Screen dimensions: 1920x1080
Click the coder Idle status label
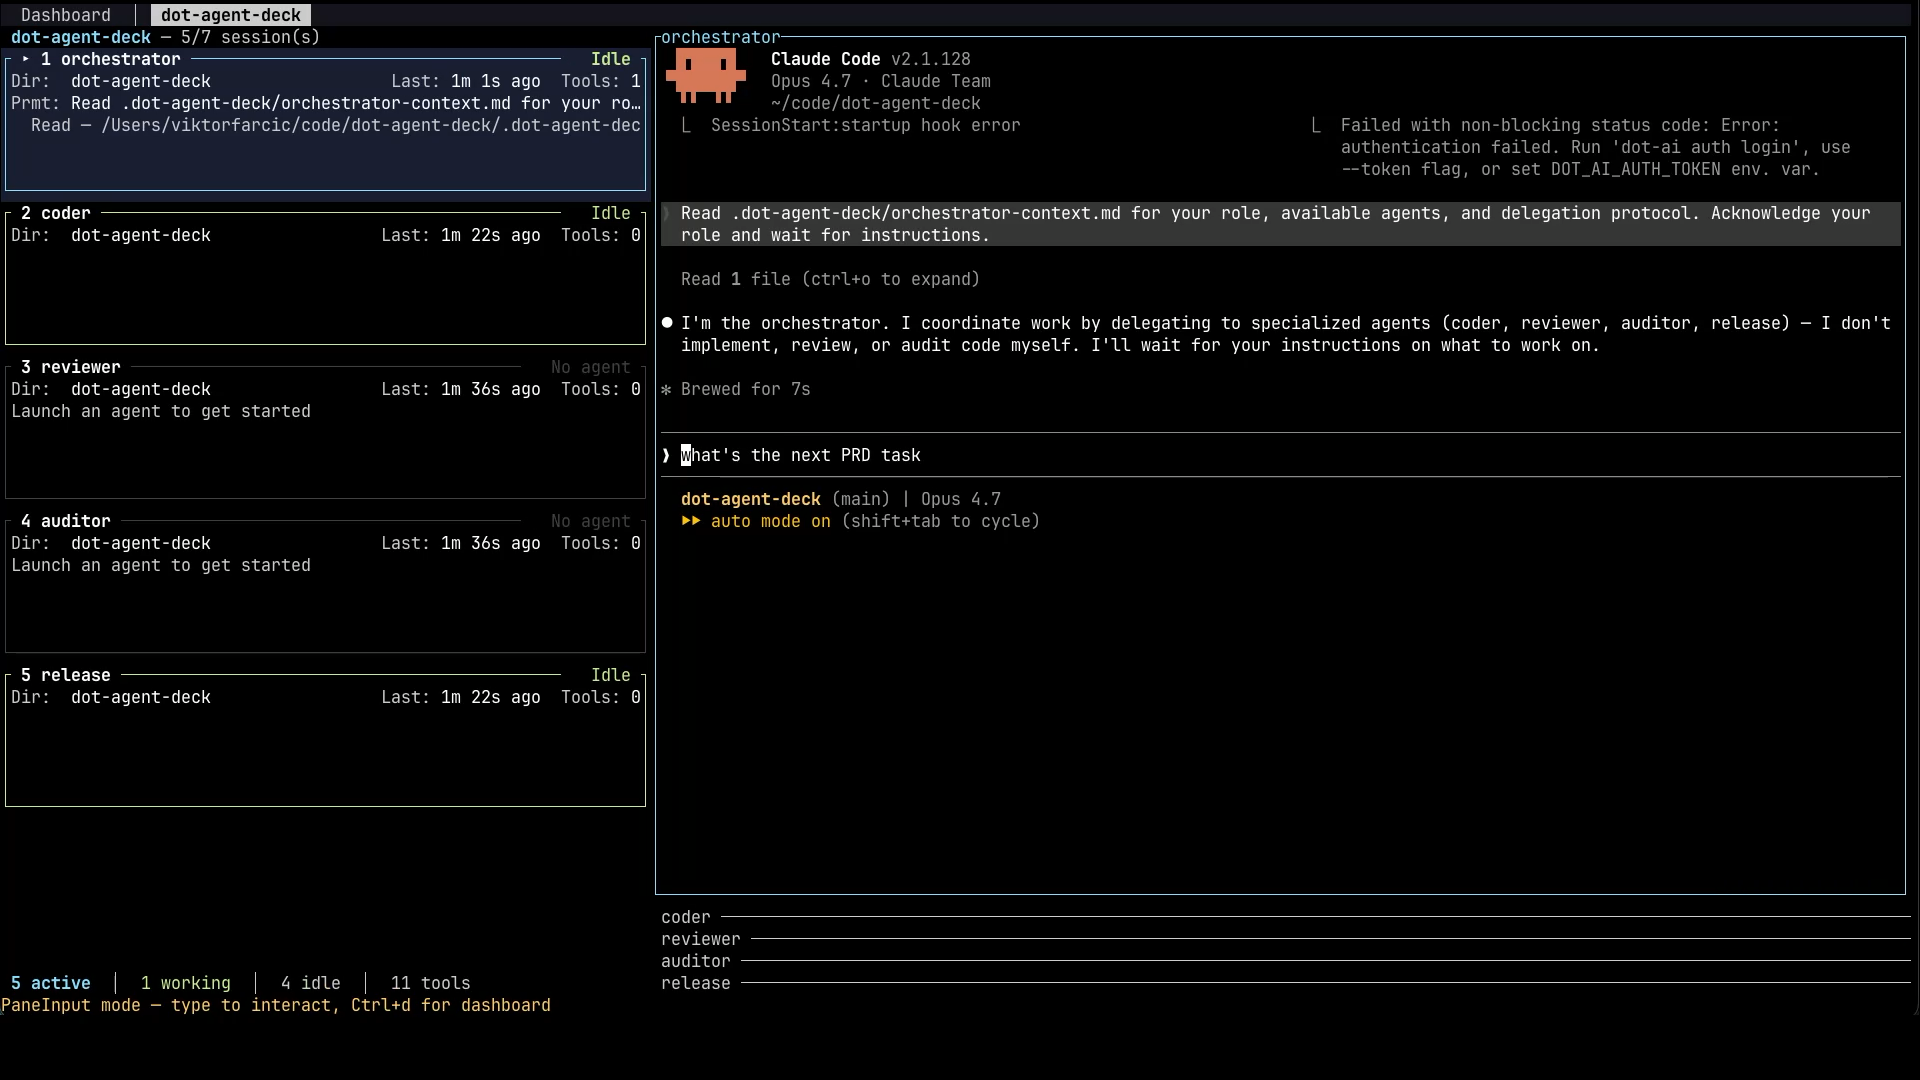click(x=611, y=213)
